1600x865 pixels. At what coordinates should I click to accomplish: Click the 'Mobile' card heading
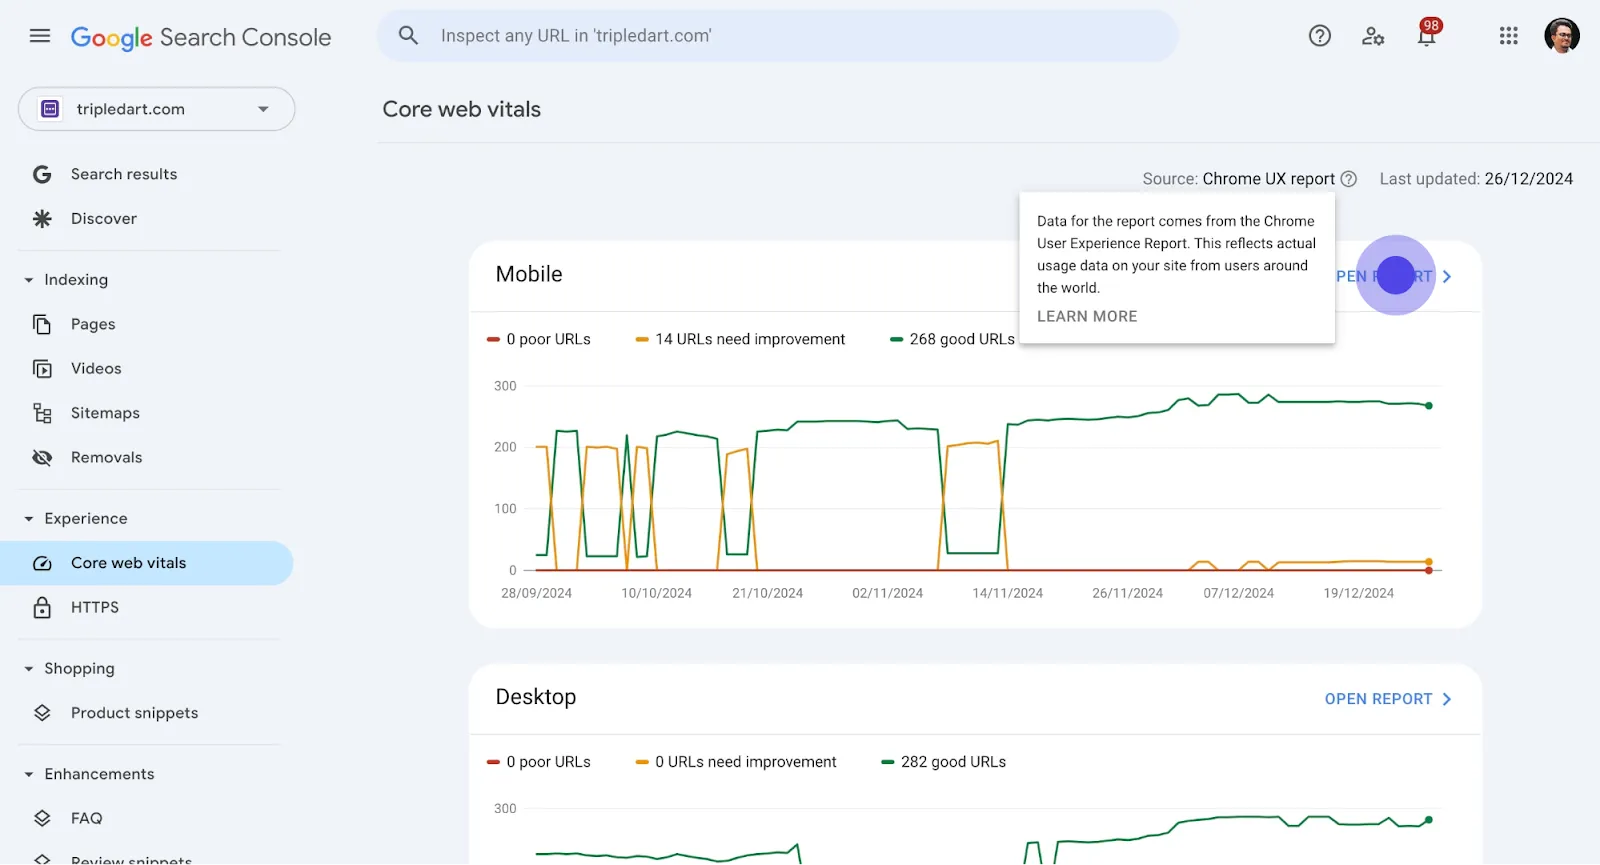[529, 274]
